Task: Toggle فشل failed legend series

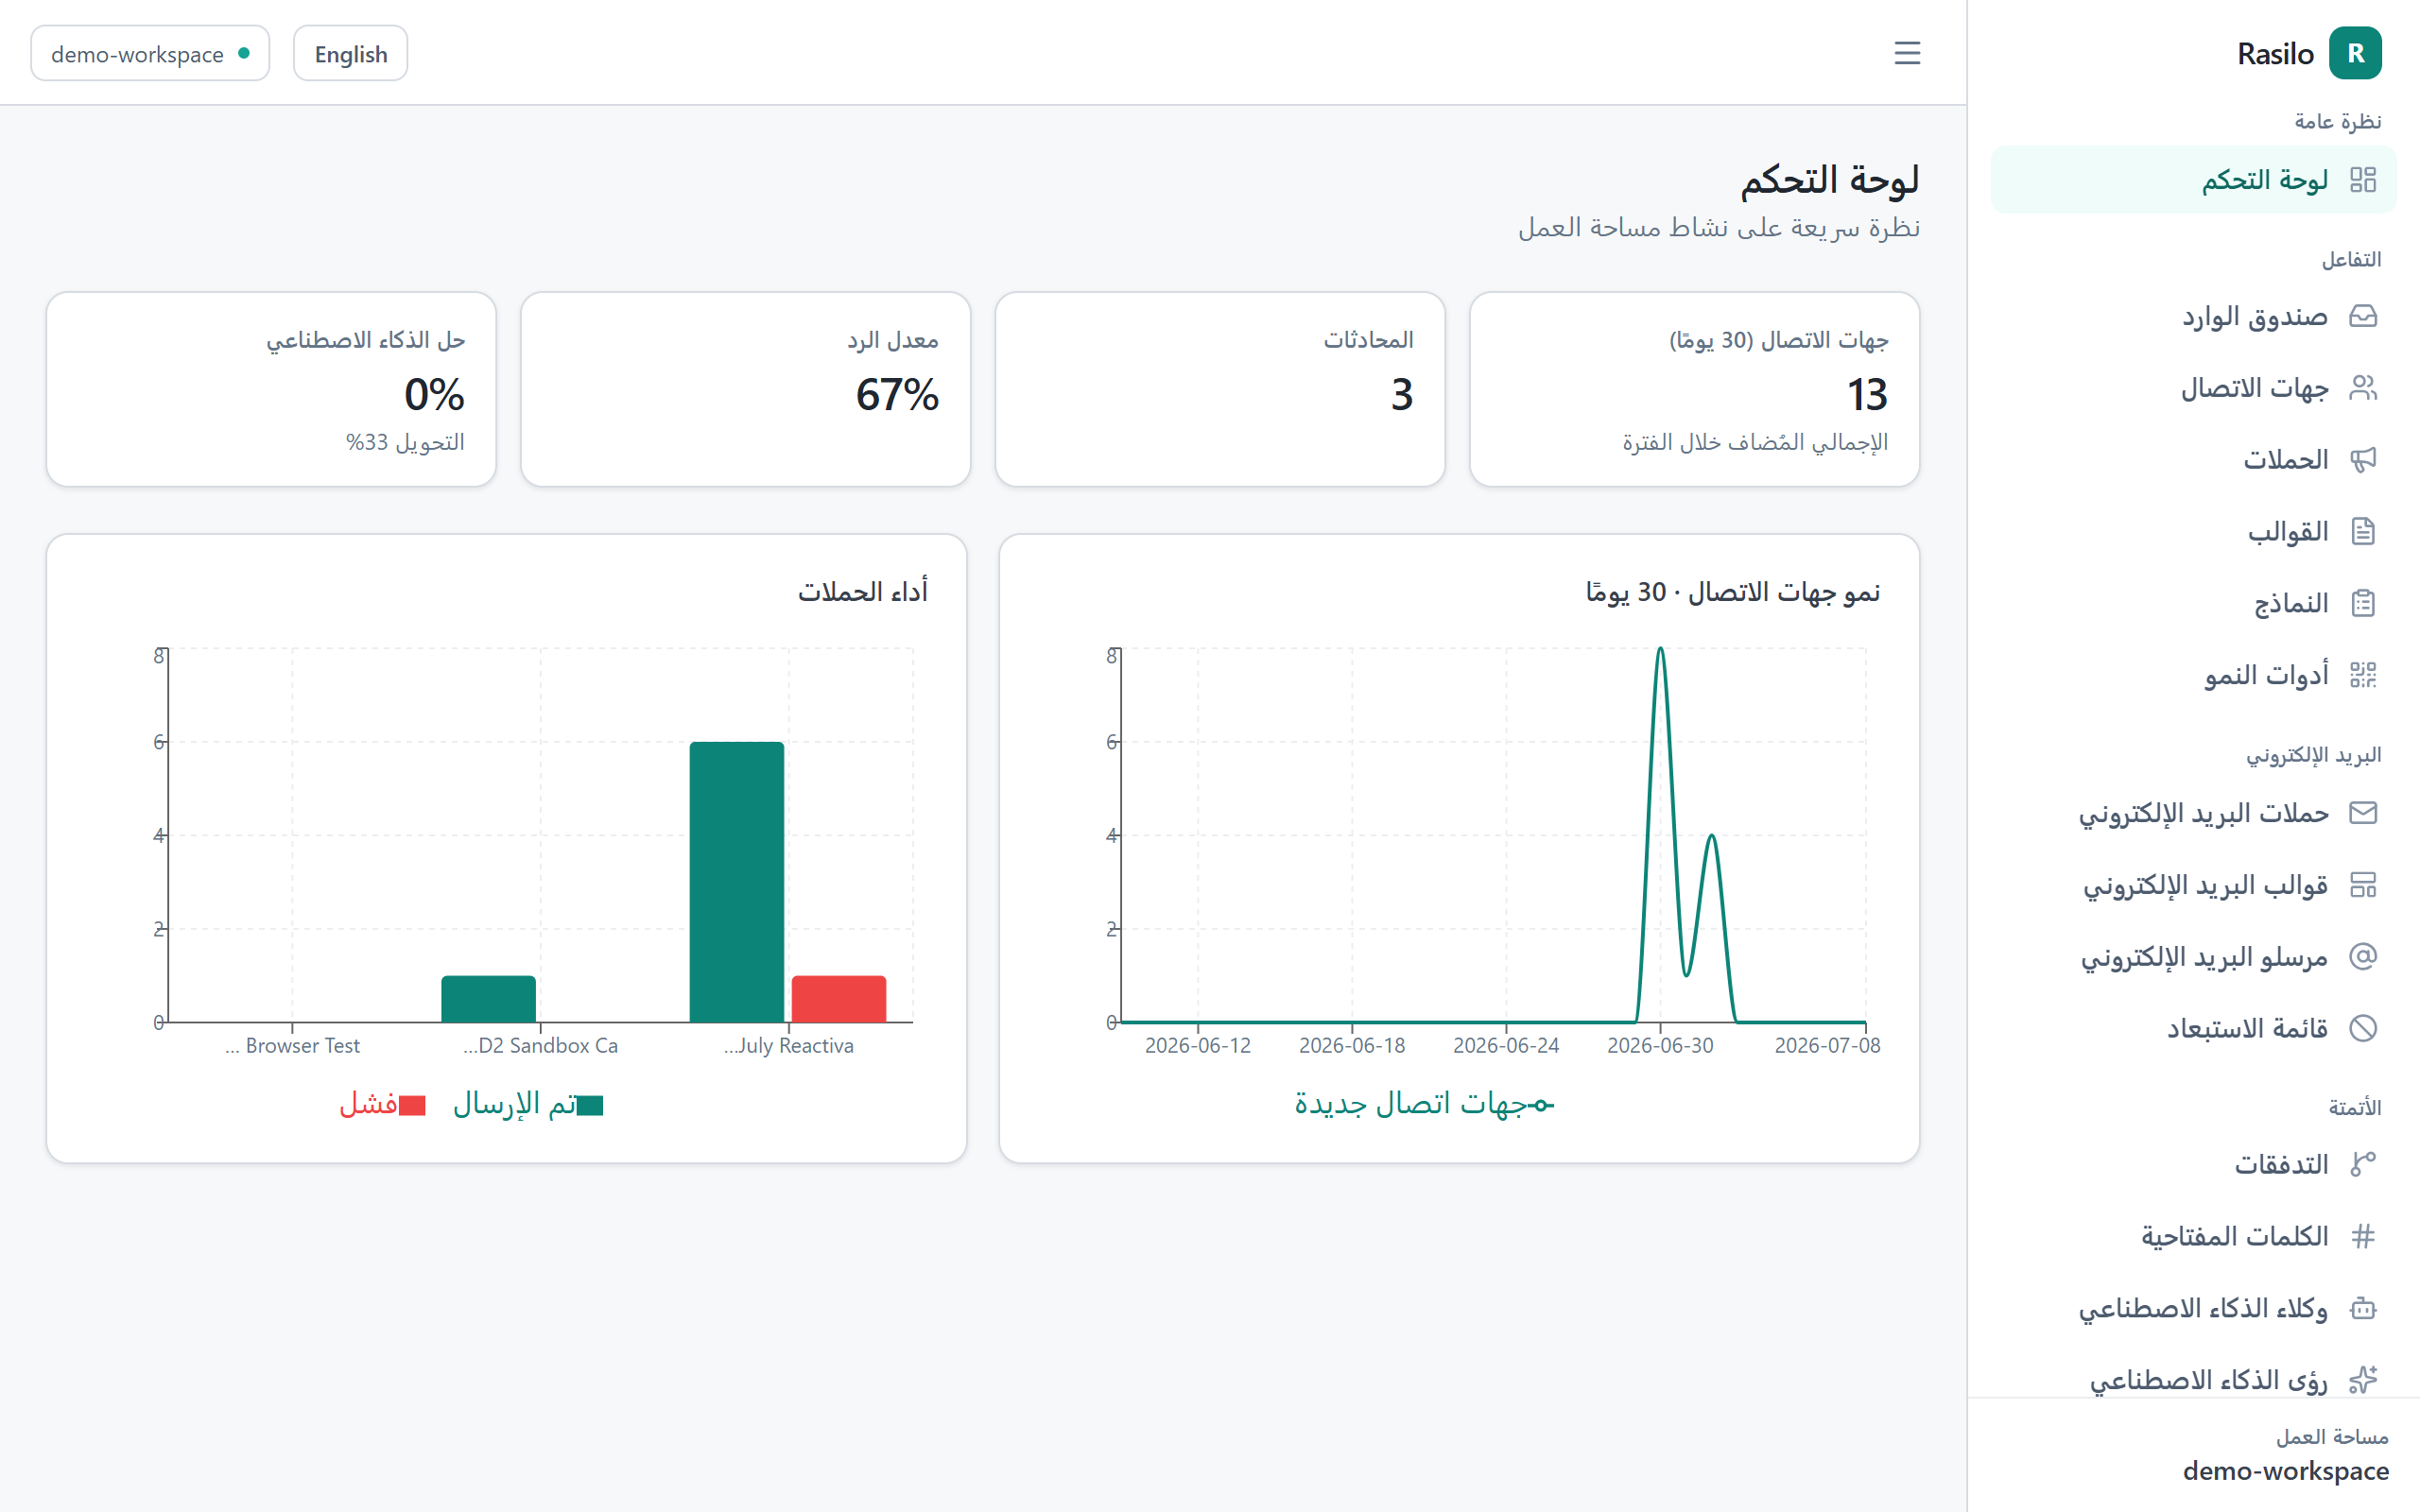Action: 383,1104
